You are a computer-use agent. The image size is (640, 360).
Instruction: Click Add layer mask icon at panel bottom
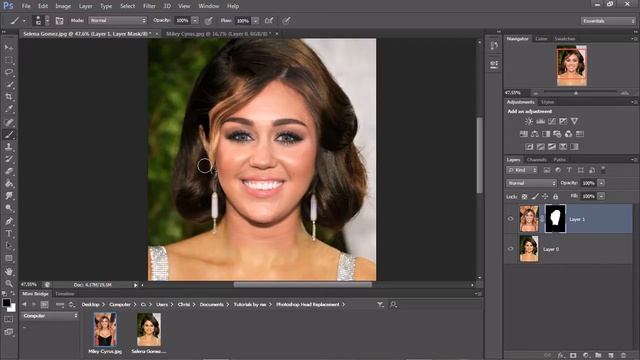[573, 356]
